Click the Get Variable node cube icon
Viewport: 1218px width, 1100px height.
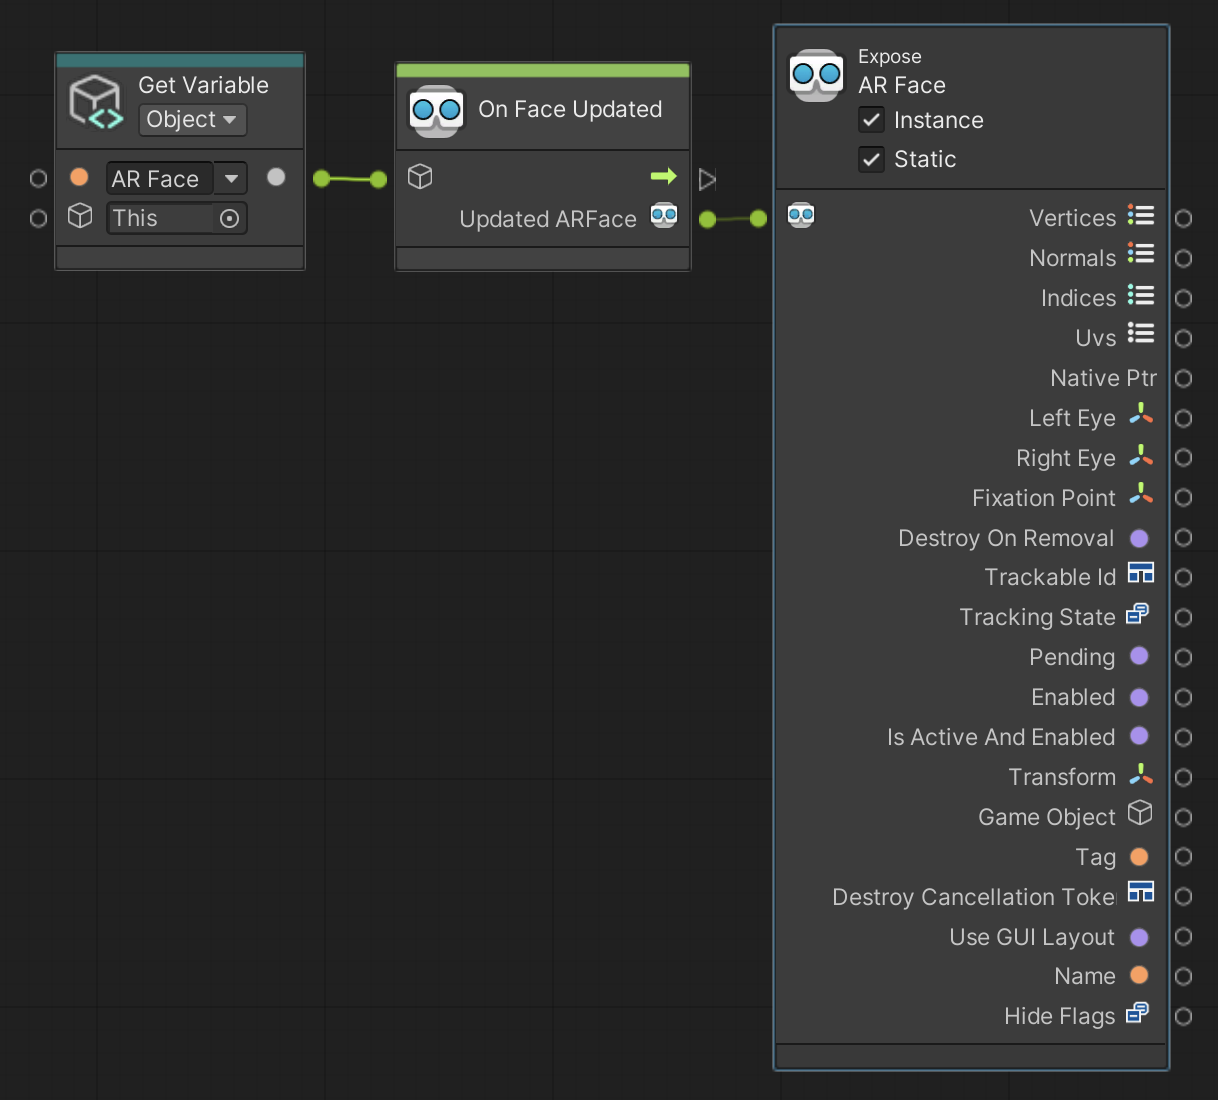tap(96, 102)
